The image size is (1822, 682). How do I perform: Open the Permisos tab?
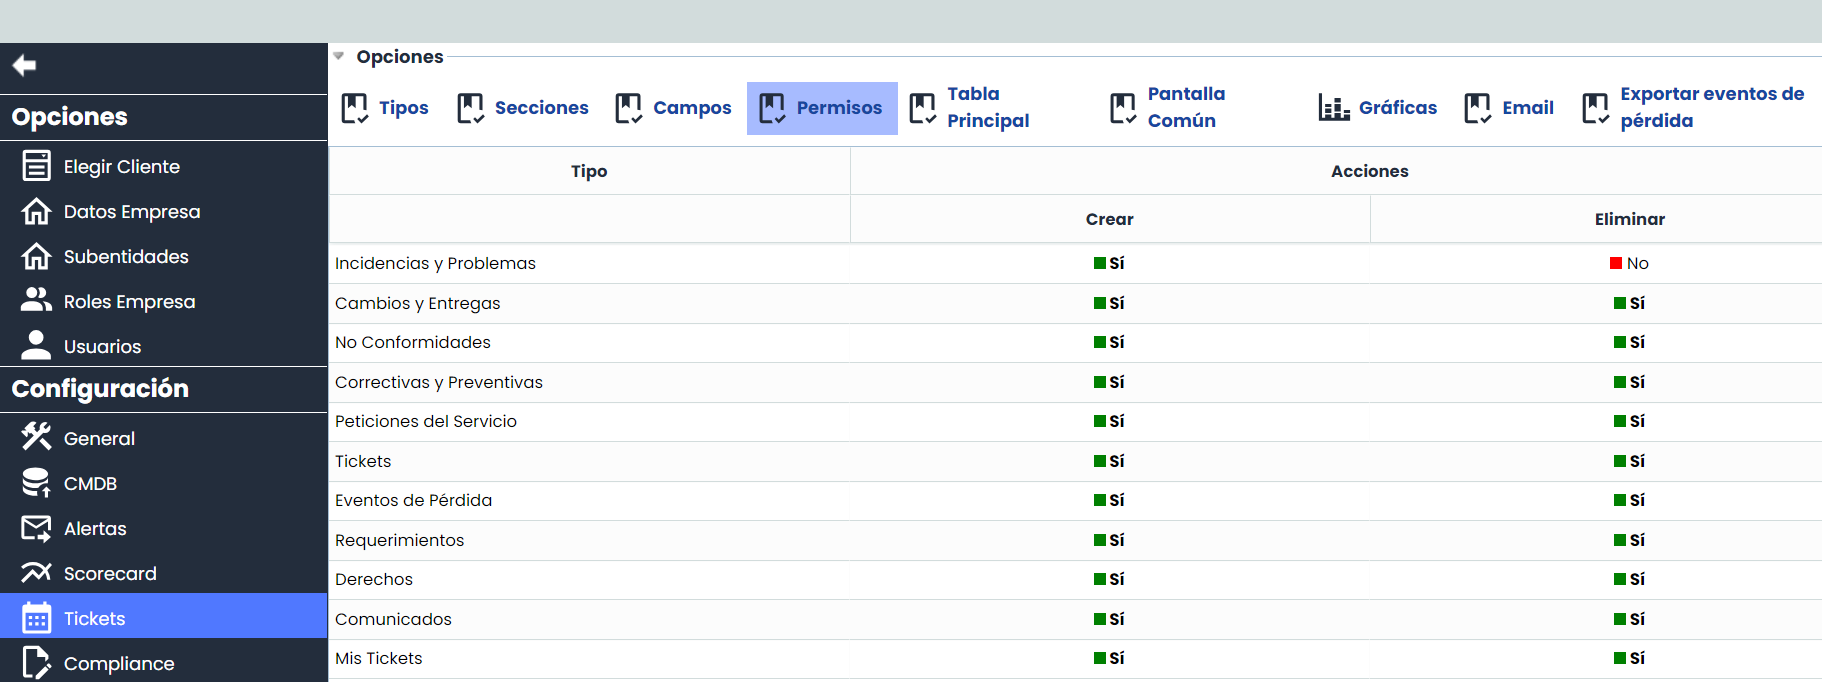tap(821, 108)
